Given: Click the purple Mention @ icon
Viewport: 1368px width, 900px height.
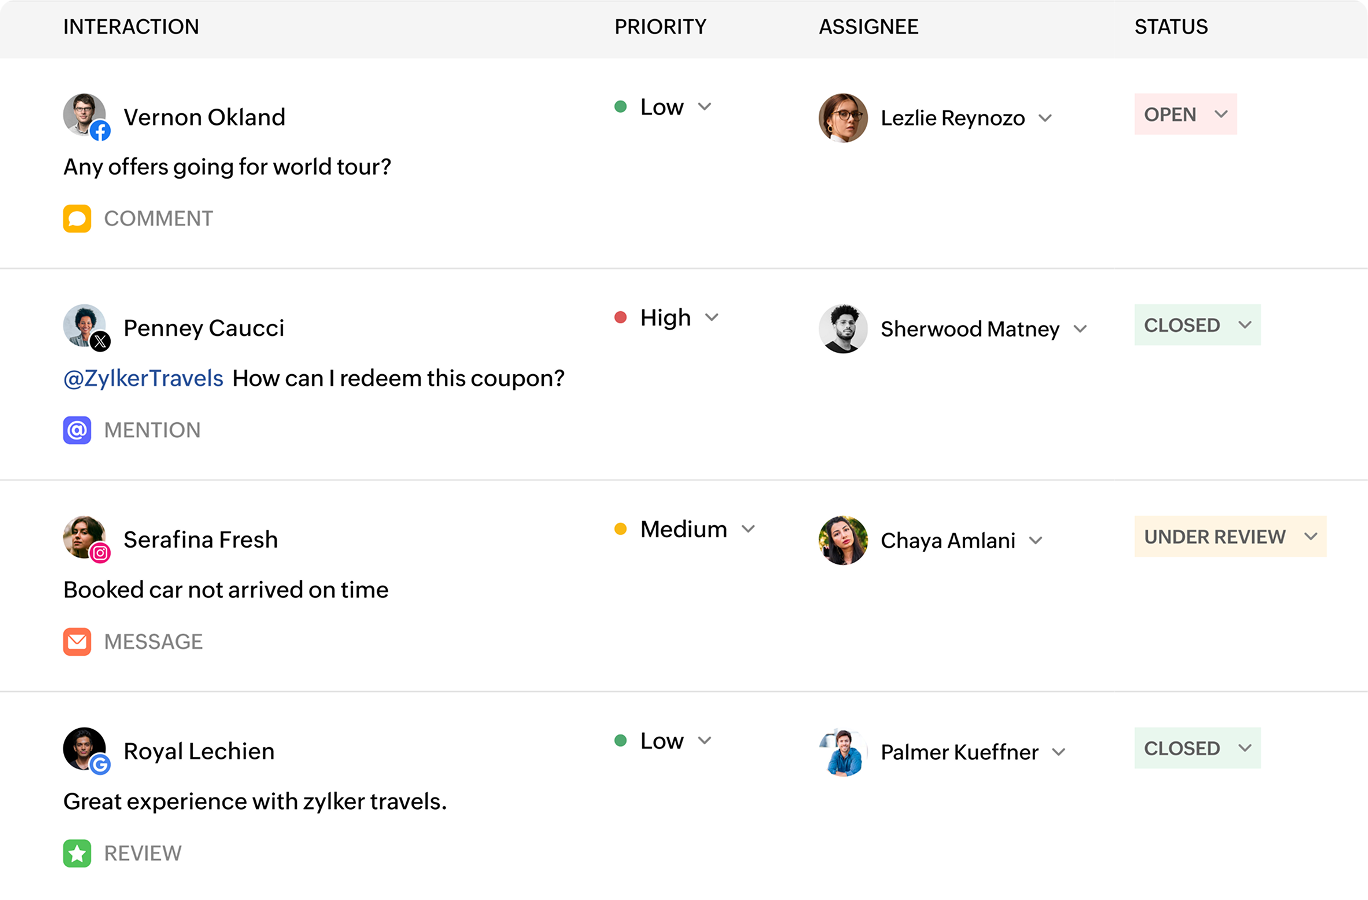Looking at the screenshot, I should [x=77, y=430].
